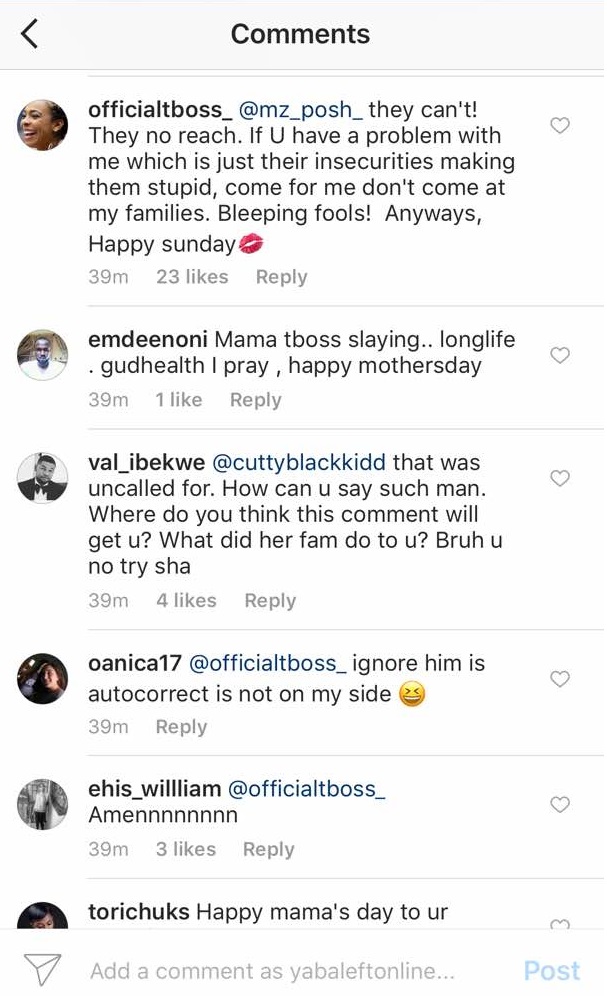
Task: Open oanica17's profile avatar
Action: (x=43, y=679)
